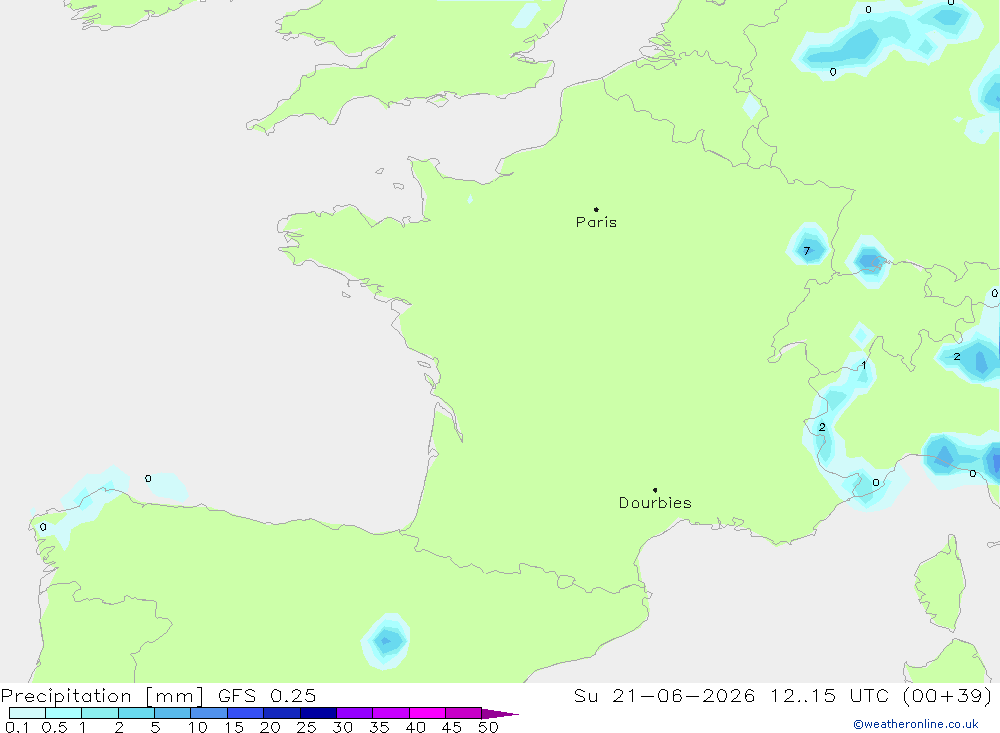Screen dimensions: 1000x733
Task: Click legend tick label '0.5'
Action: point(54,727)
